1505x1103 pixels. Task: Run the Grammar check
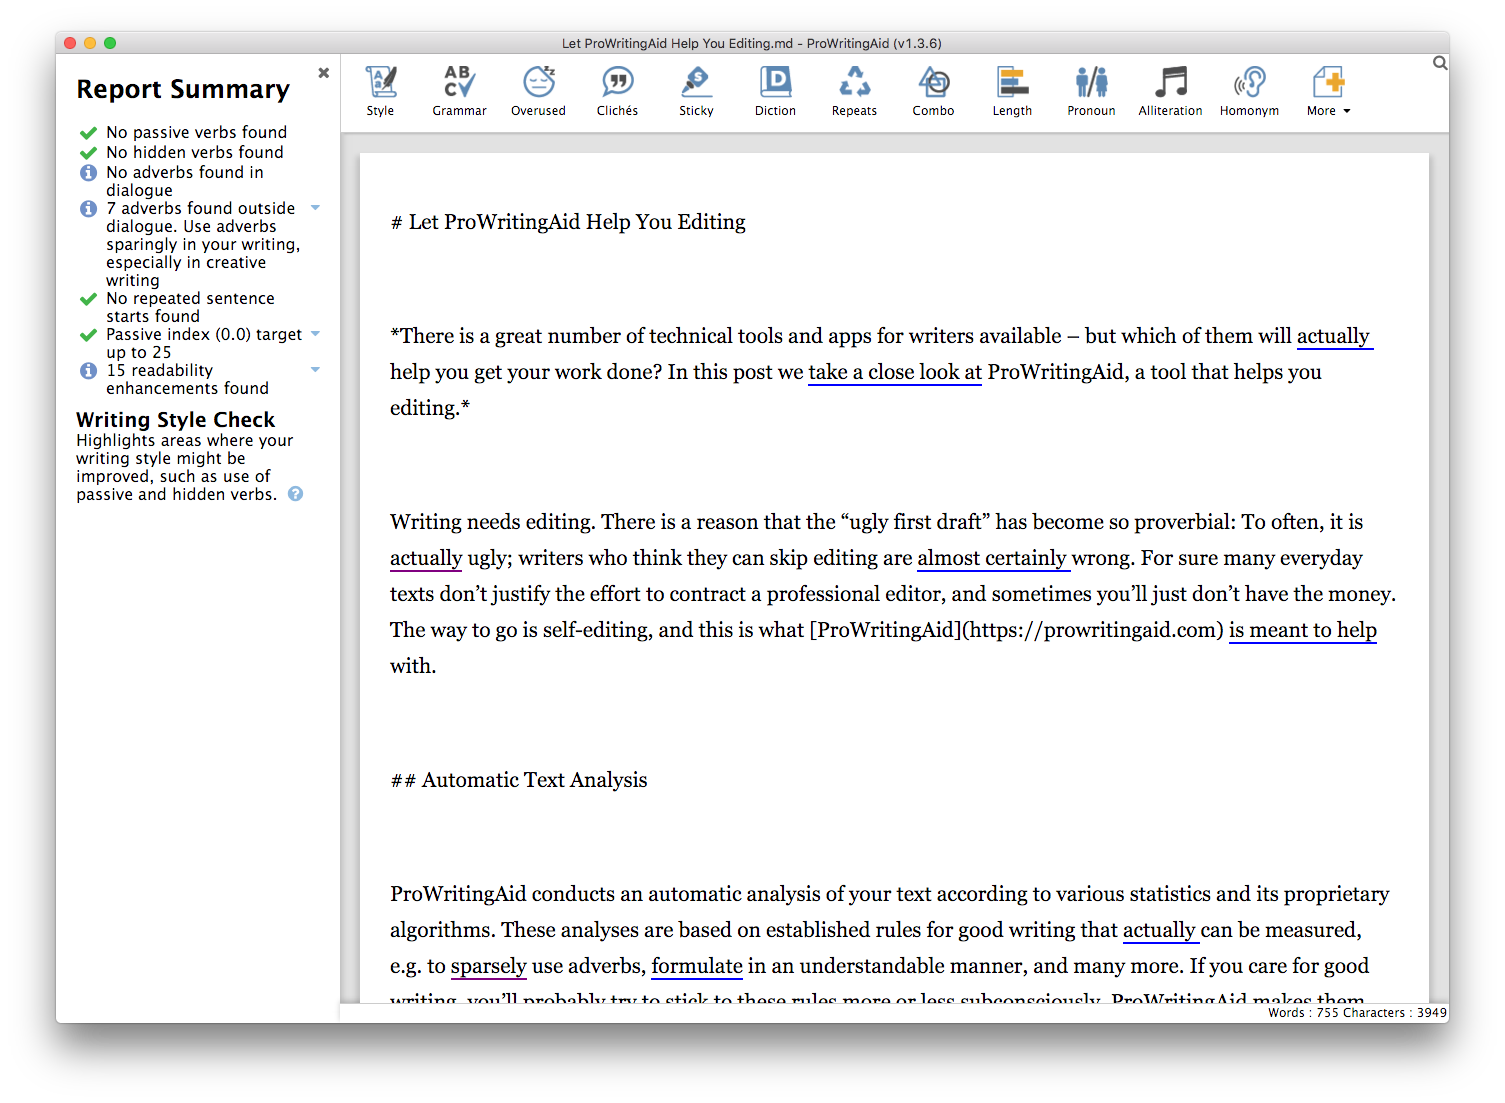point(459,91)
